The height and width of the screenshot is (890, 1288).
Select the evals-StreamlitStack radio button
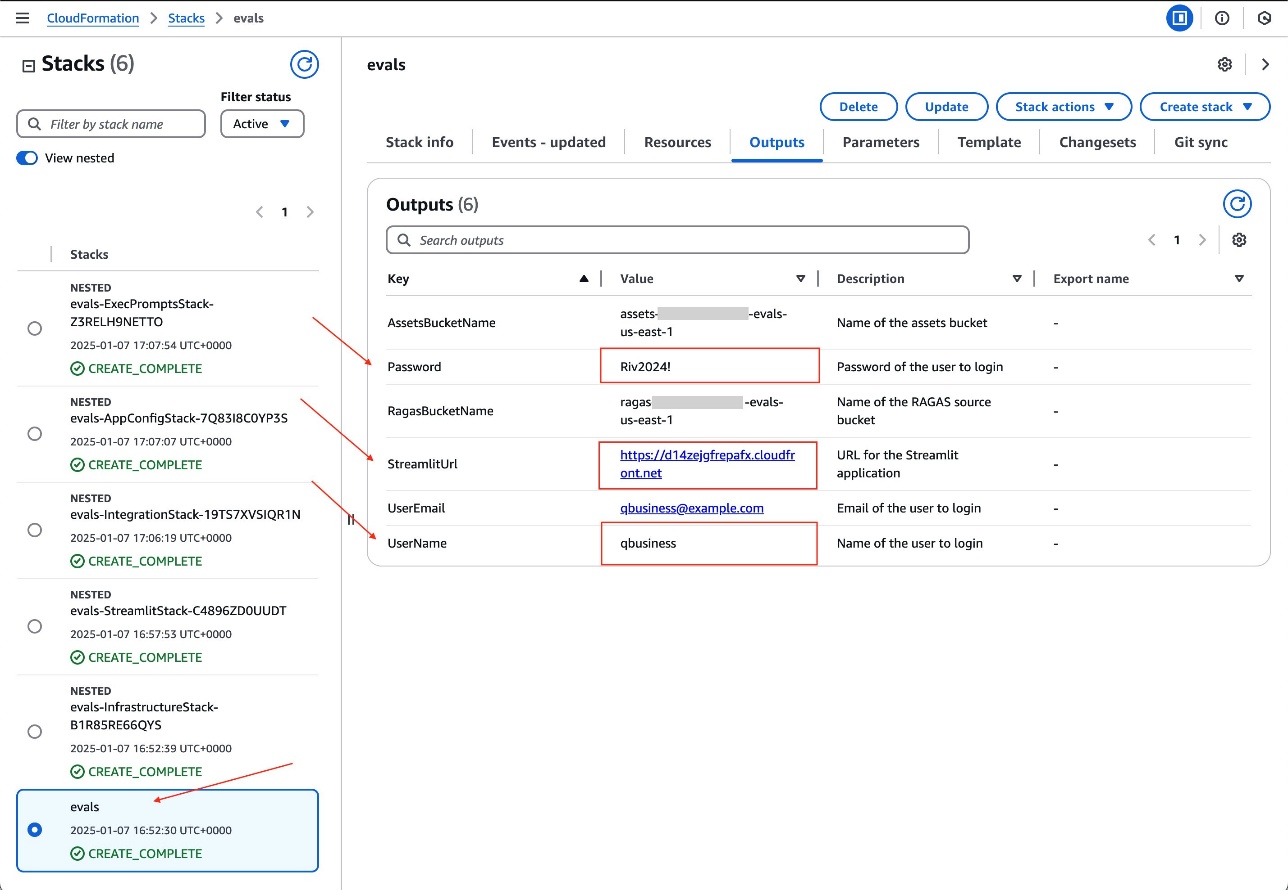tap(35, 626)
